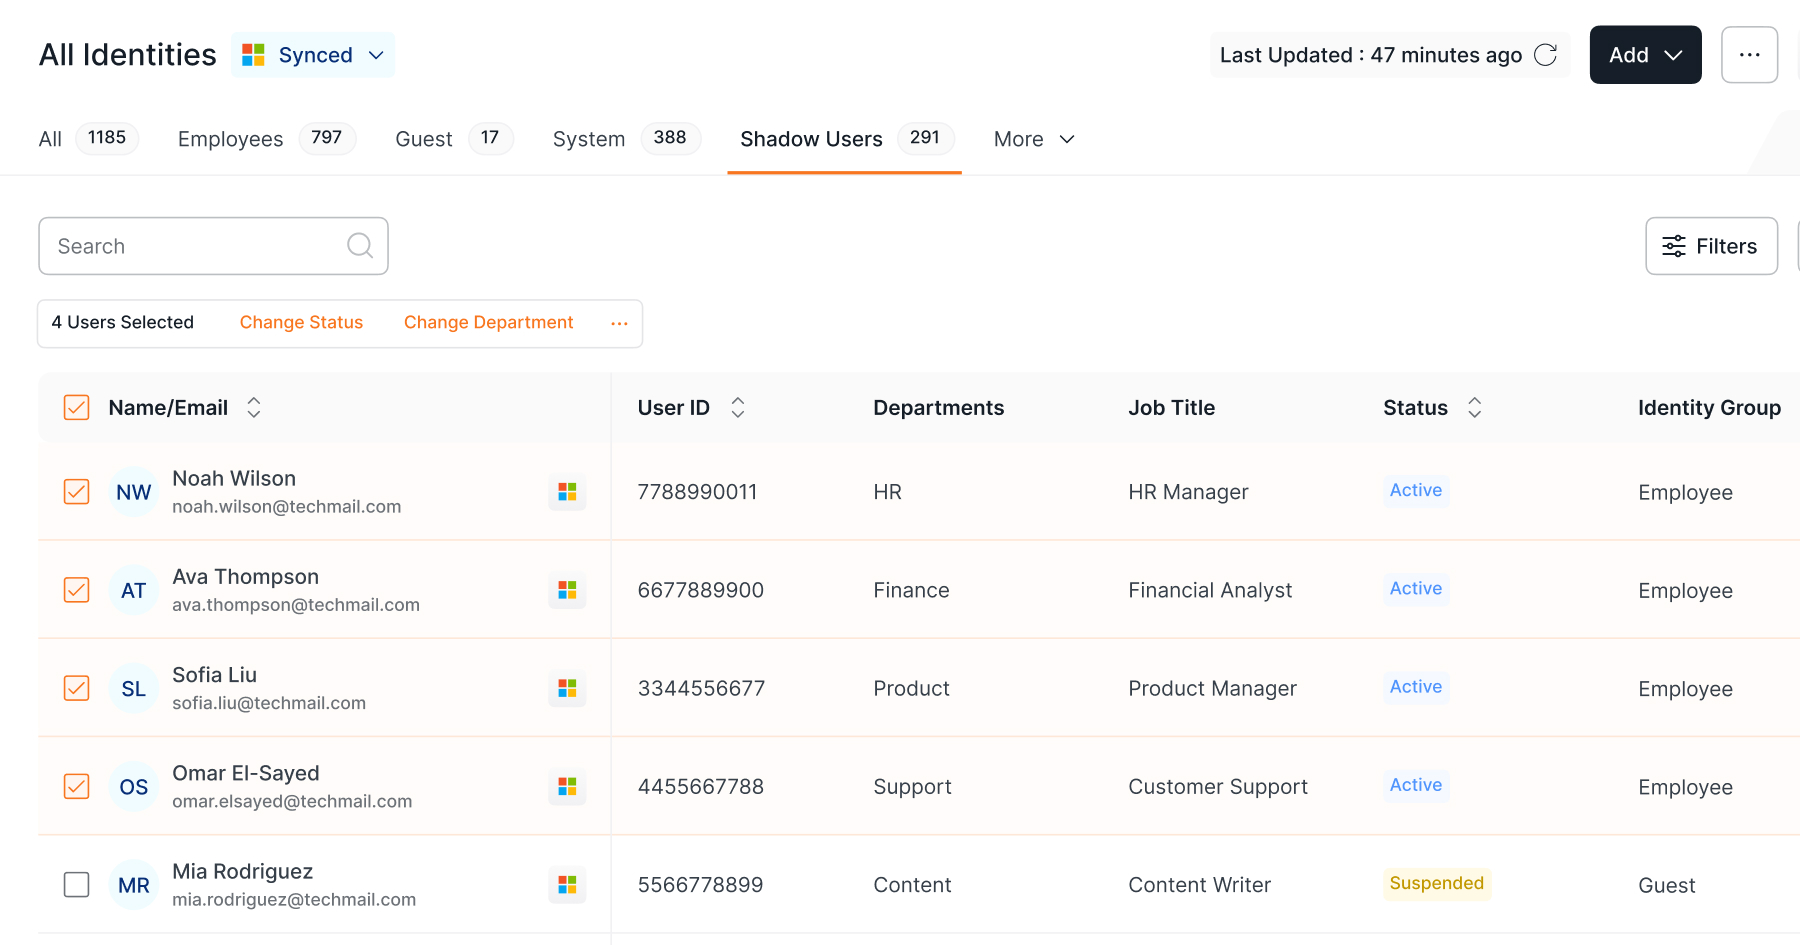Click the Guest identity group cell
The width and height of the screenshot is (1800, 945).
(1666, 885)
